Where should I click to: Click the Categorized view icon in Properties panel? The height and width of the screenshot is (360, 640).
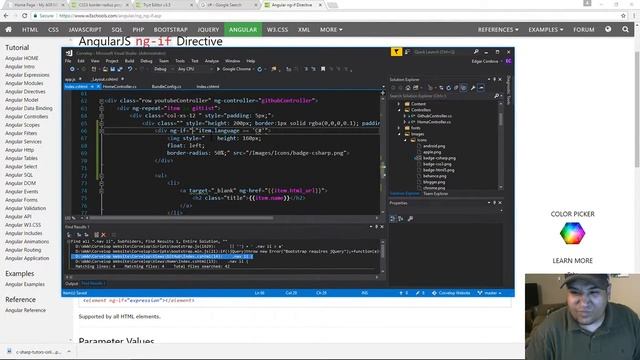tap(393, 219)
